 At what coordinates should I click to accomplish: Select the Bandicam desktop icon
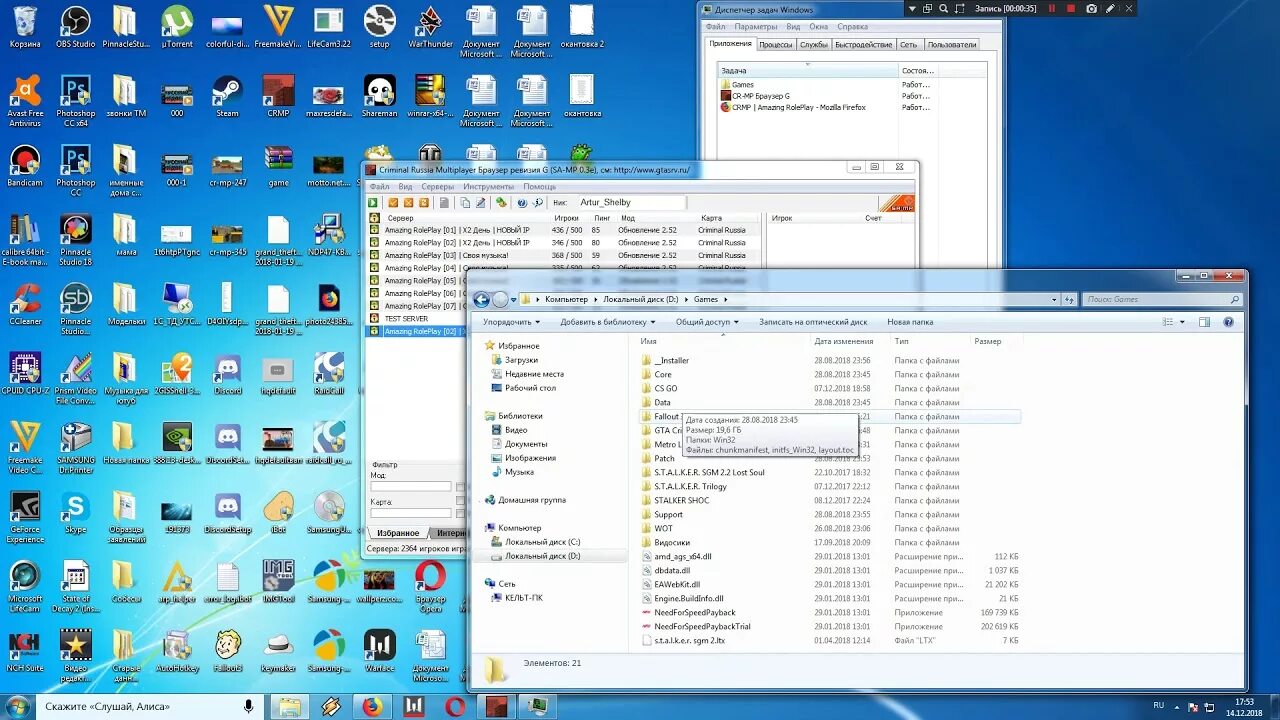pyautogui.click(x=25, y=166)
